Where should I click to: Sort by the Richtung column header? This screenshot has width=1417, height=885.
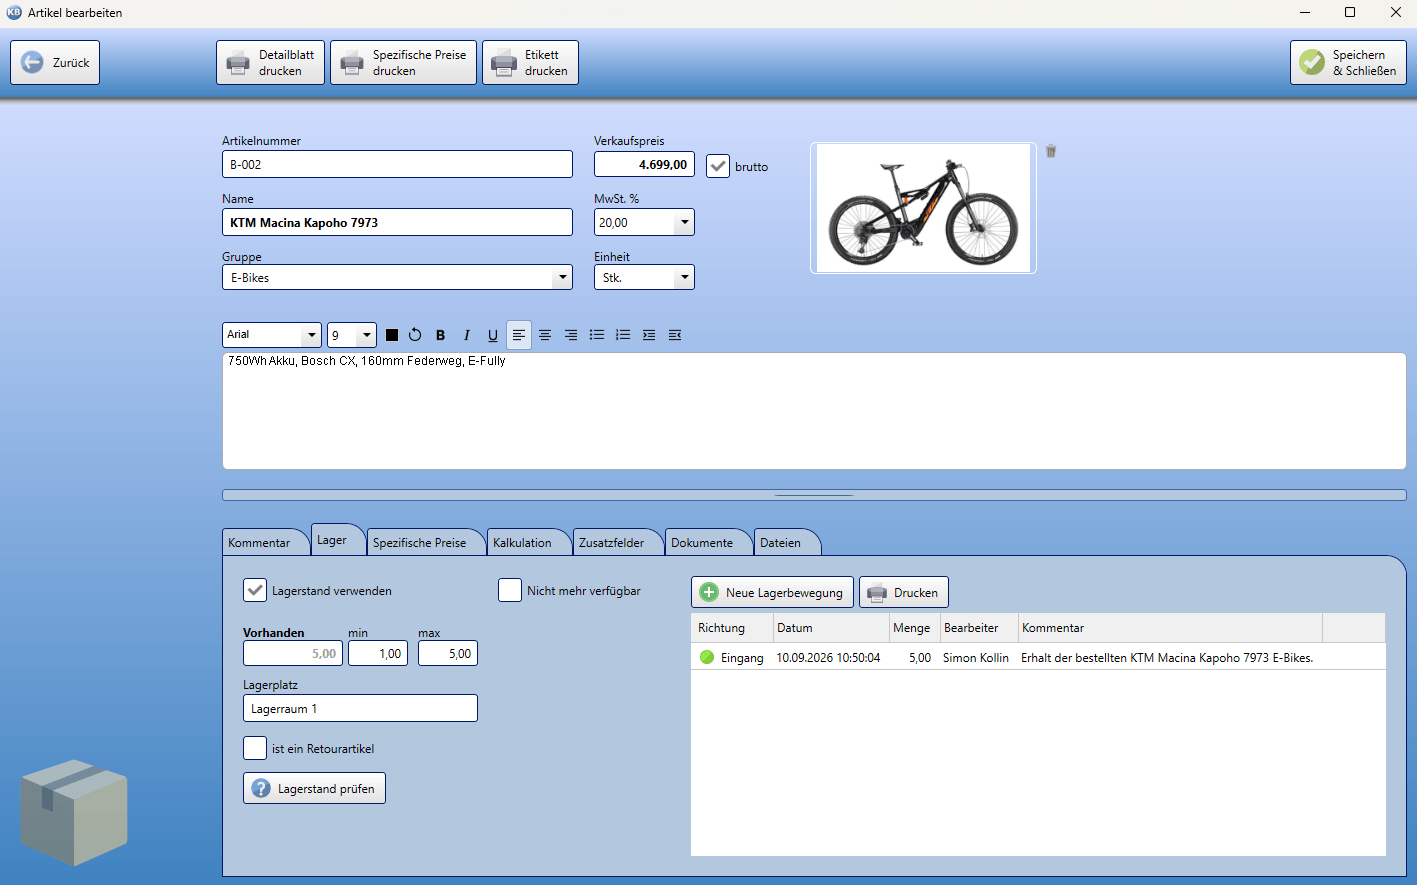[732, 628]
